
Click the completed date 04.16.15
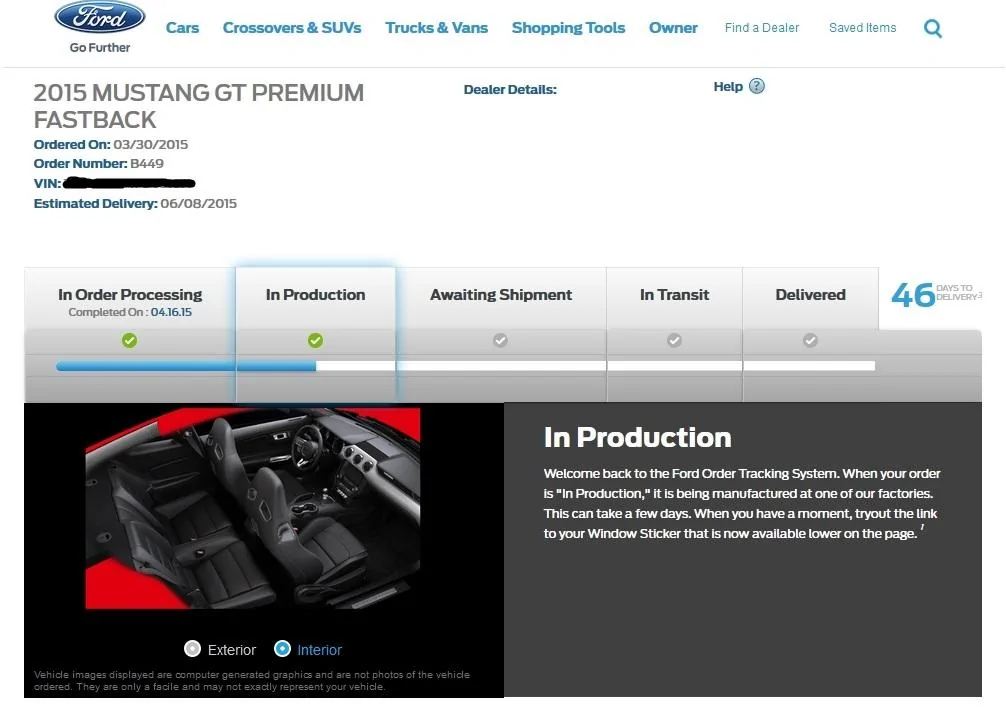click(171, 312)
